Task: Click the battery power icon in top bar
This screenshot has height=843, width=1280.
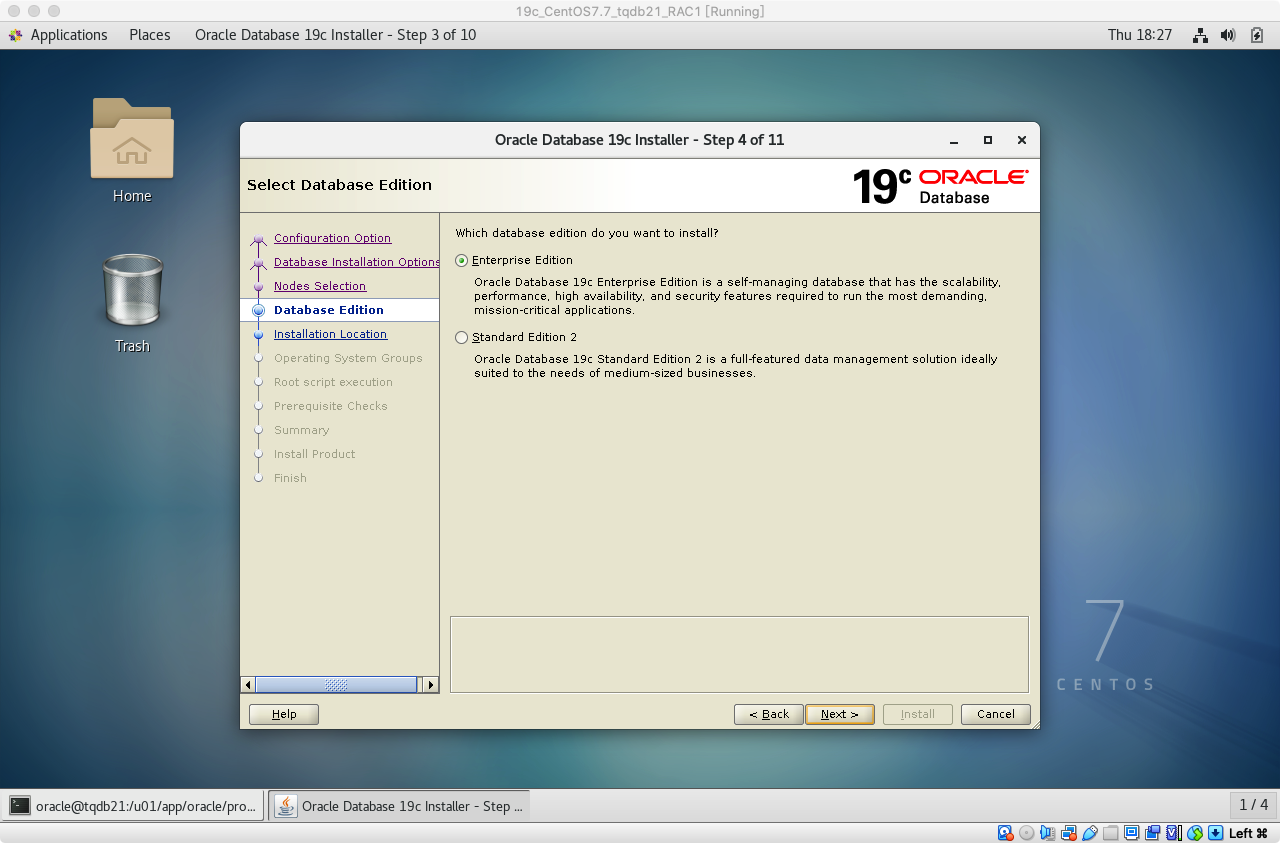Action: [x=1257, y=35]
